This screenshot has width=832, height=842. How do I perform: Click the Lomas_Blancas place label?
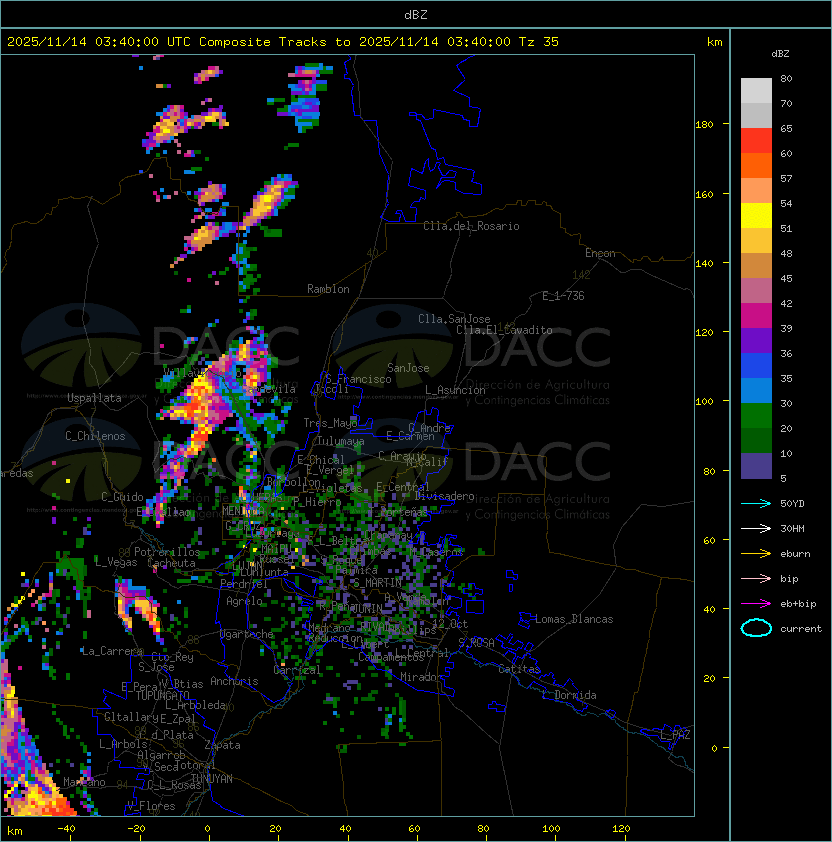tap(574, 619)
